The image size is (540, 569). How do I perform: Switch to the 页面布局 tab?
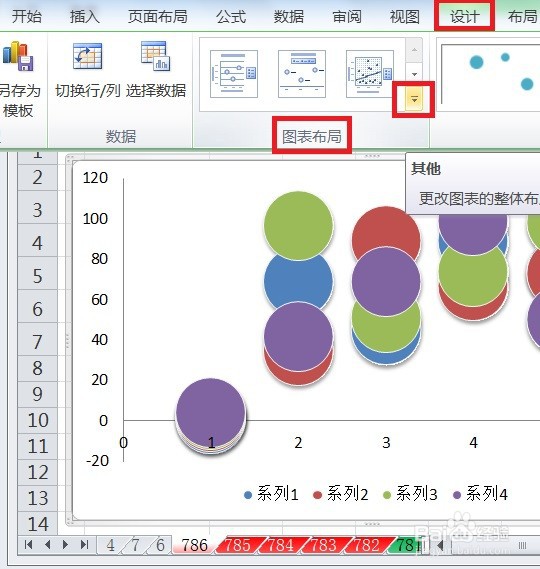[158, 17]
